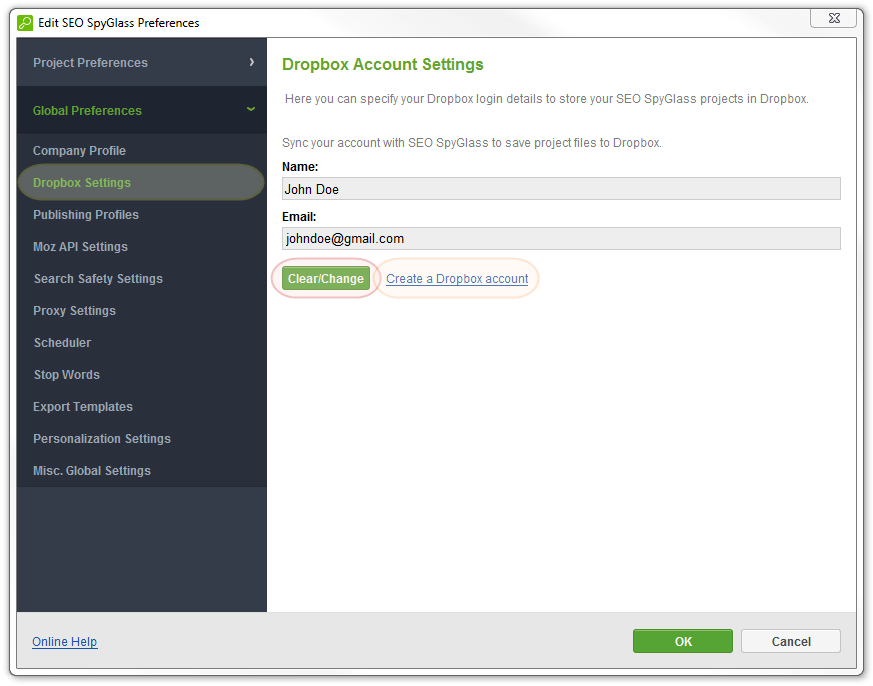Viewport: 873px width, 686px height.
Task: Open Stop Words settings
Action: click(67, 375)
